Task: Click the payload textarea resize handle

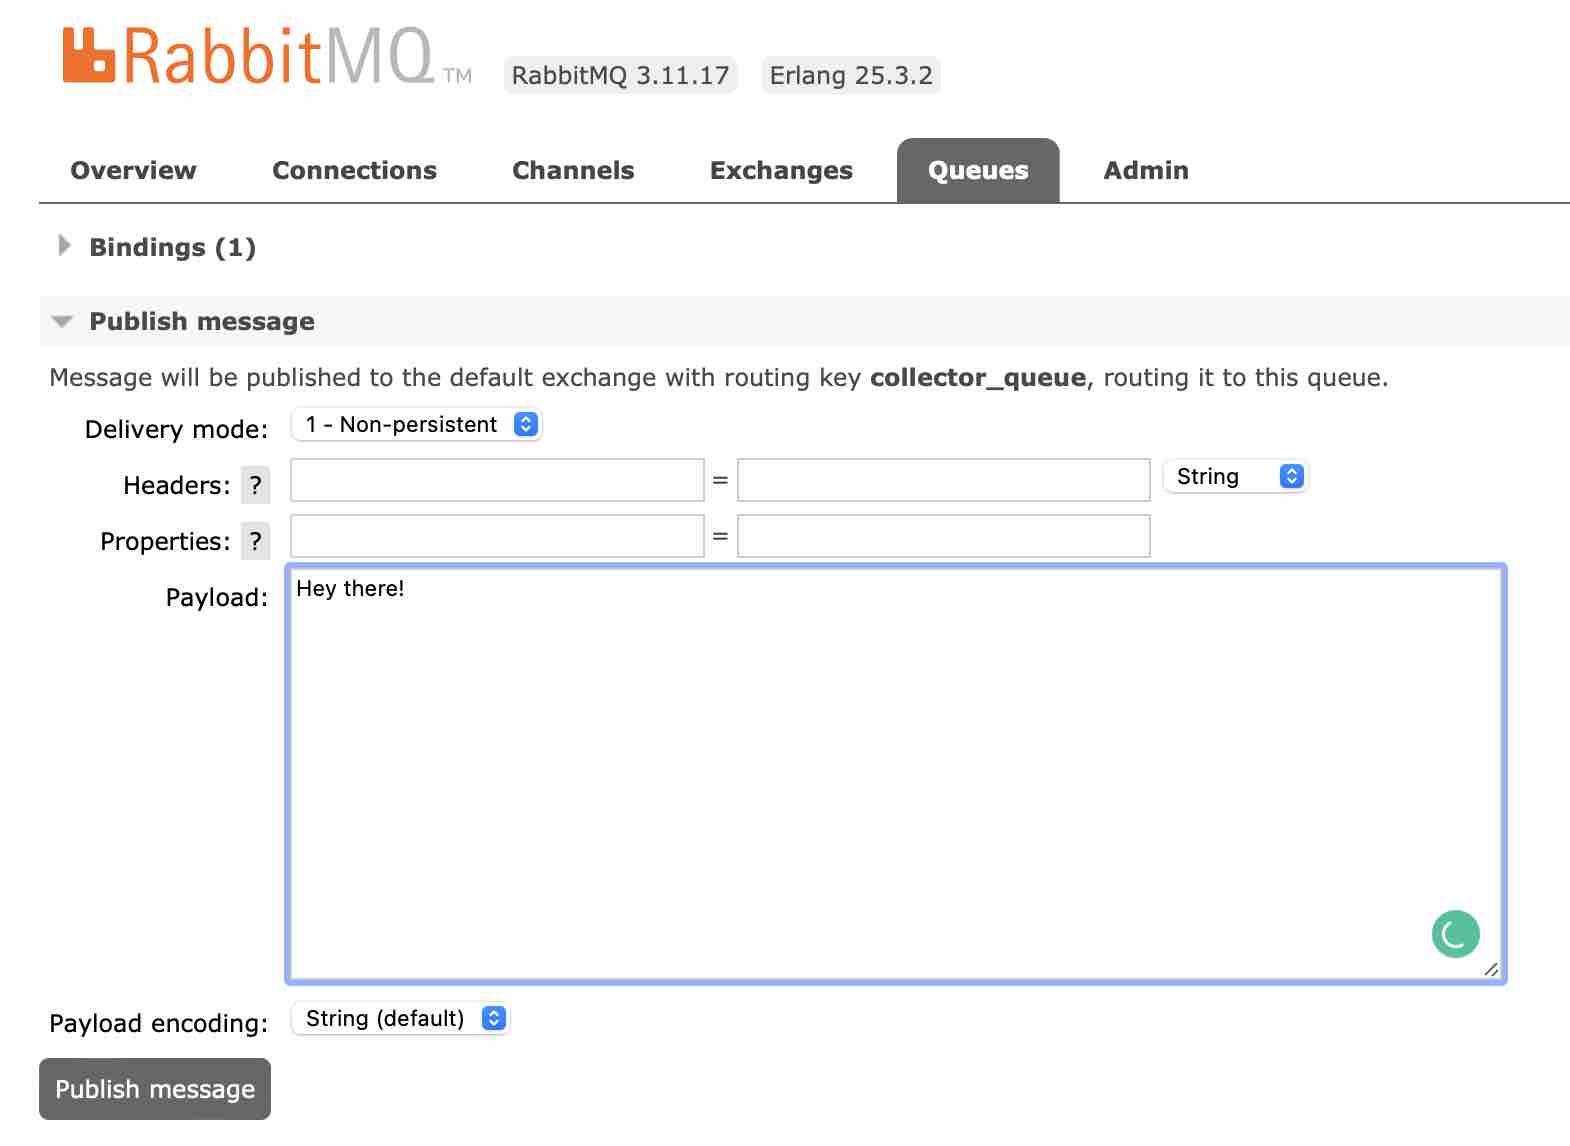Action: pos(1490,969)
